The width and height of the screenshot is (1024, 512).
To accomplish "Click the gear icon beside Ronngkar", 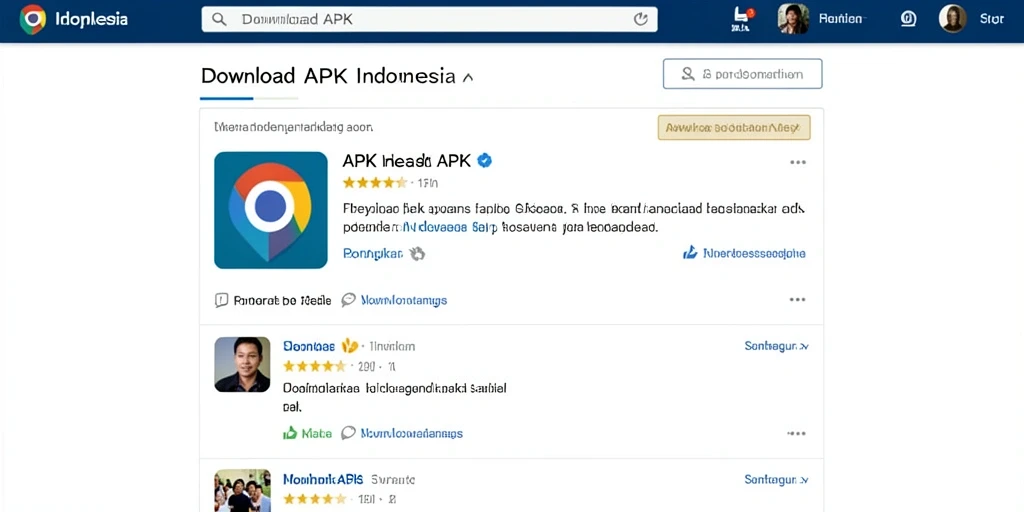I will coord(417,253).
